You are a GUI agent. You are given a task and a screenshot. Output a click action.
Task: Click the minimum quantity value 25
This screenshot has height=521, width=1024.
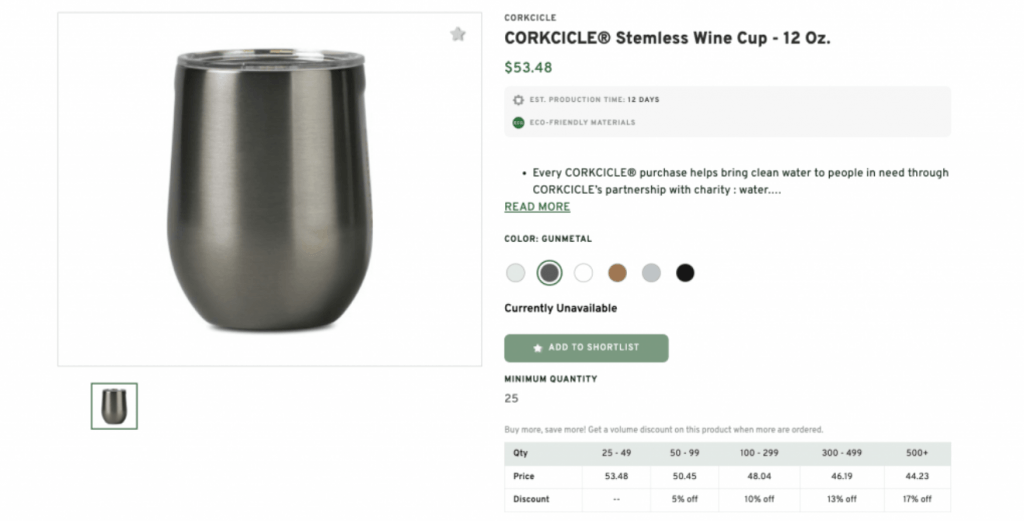pyautogui.click(x=511, y=398)
